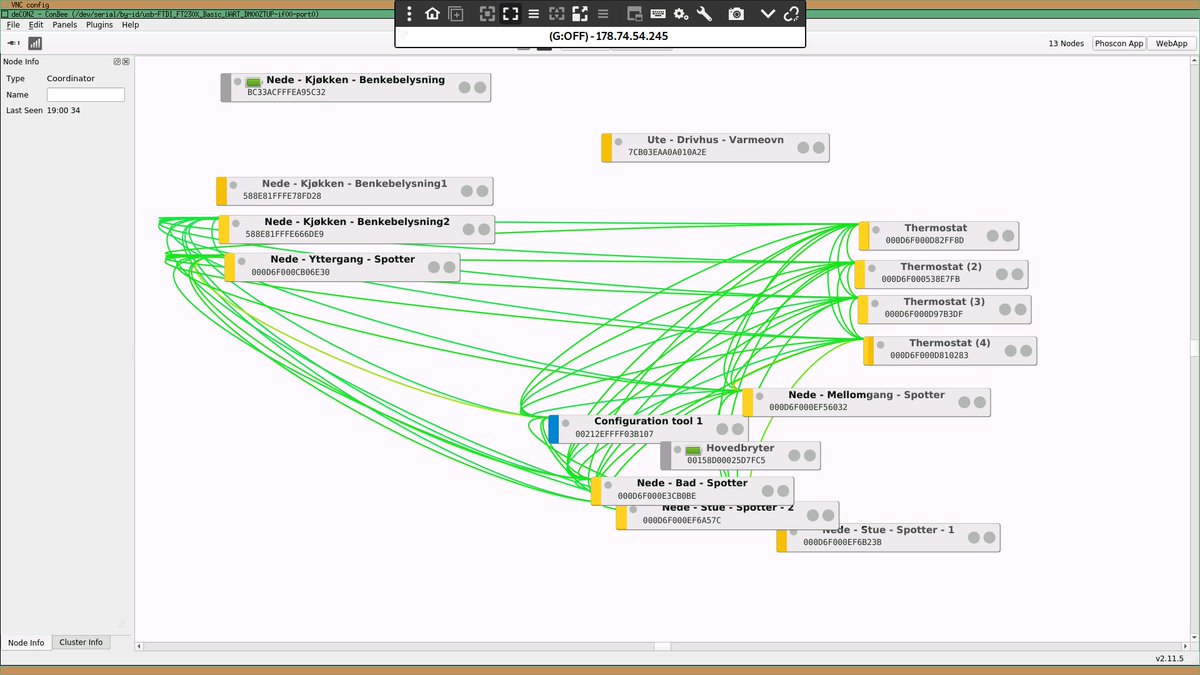This screenshot has width=1200, height=675.
Task: Click the wrench tools icon
Action: tap(704, 14)
